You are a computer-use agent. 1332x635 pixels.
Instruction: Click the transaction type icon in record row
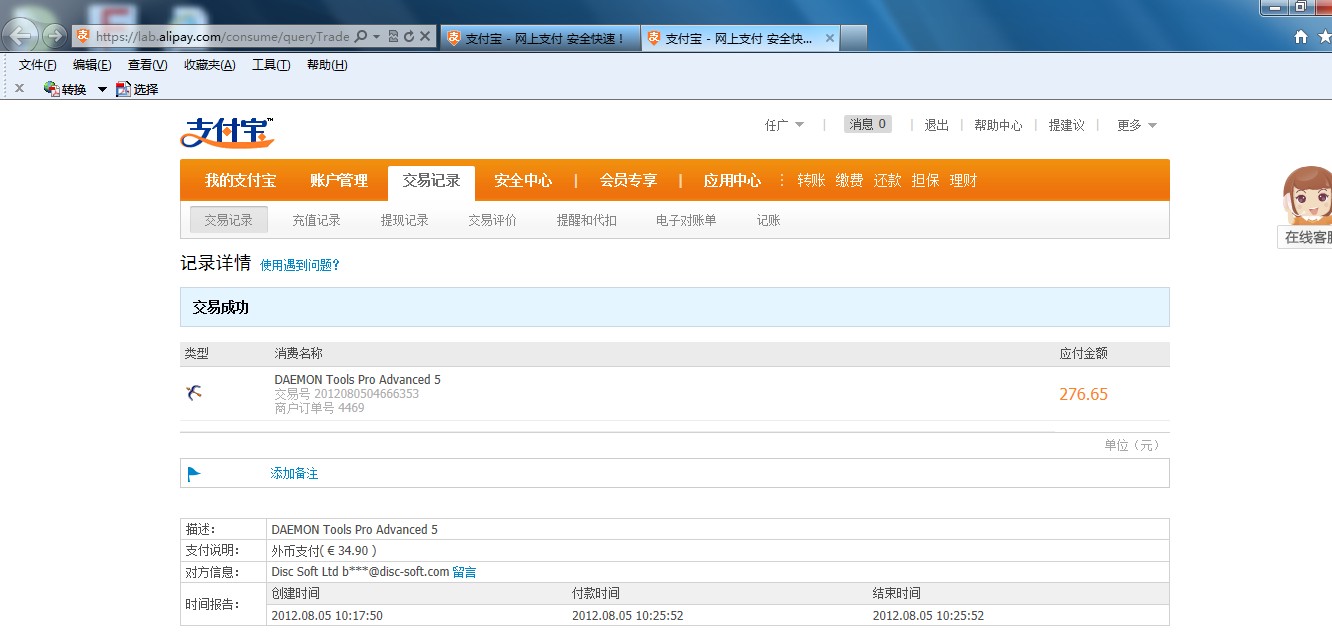pos(194,393)
